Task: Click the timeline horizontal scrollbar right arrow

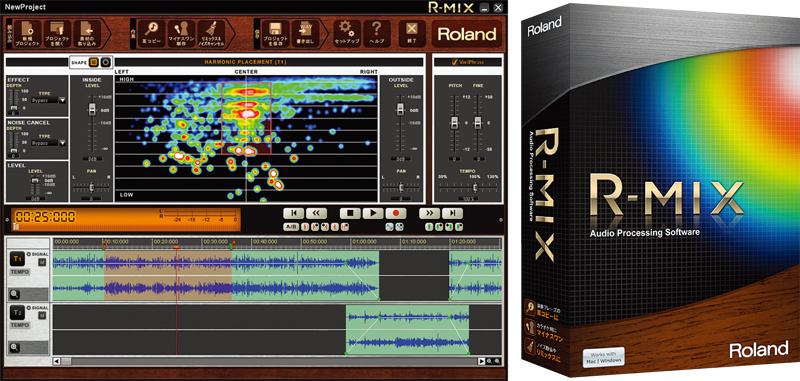Action: point(481,361)
